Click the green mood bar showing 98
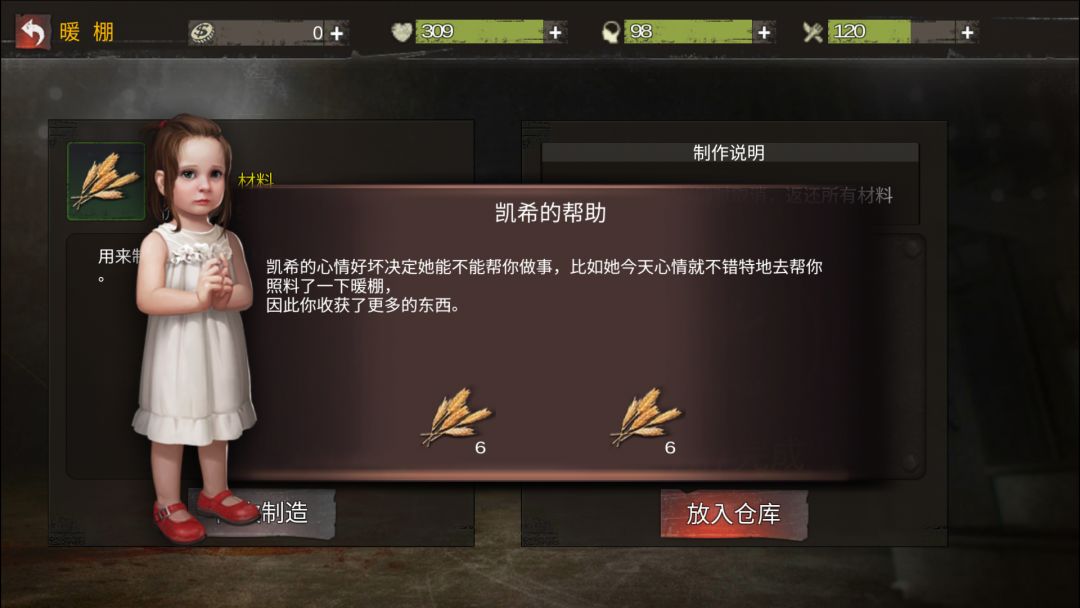The width and height of the screenshot is (1080, 608). coord(688,32)
